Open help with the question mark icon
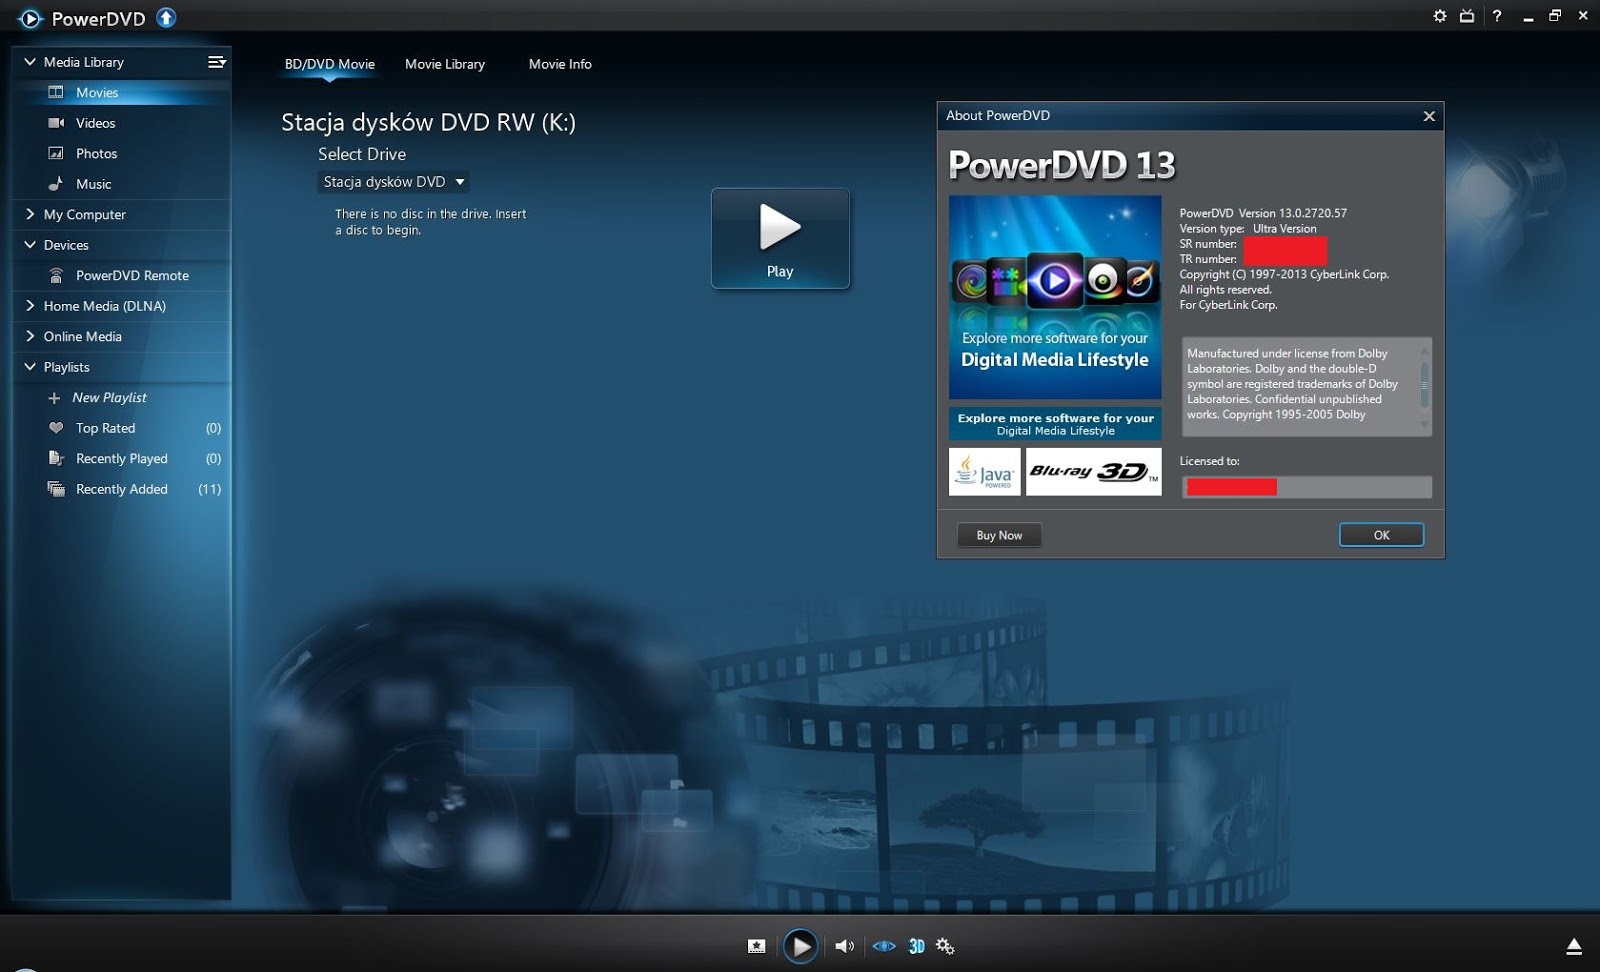 click(1497, 16)
